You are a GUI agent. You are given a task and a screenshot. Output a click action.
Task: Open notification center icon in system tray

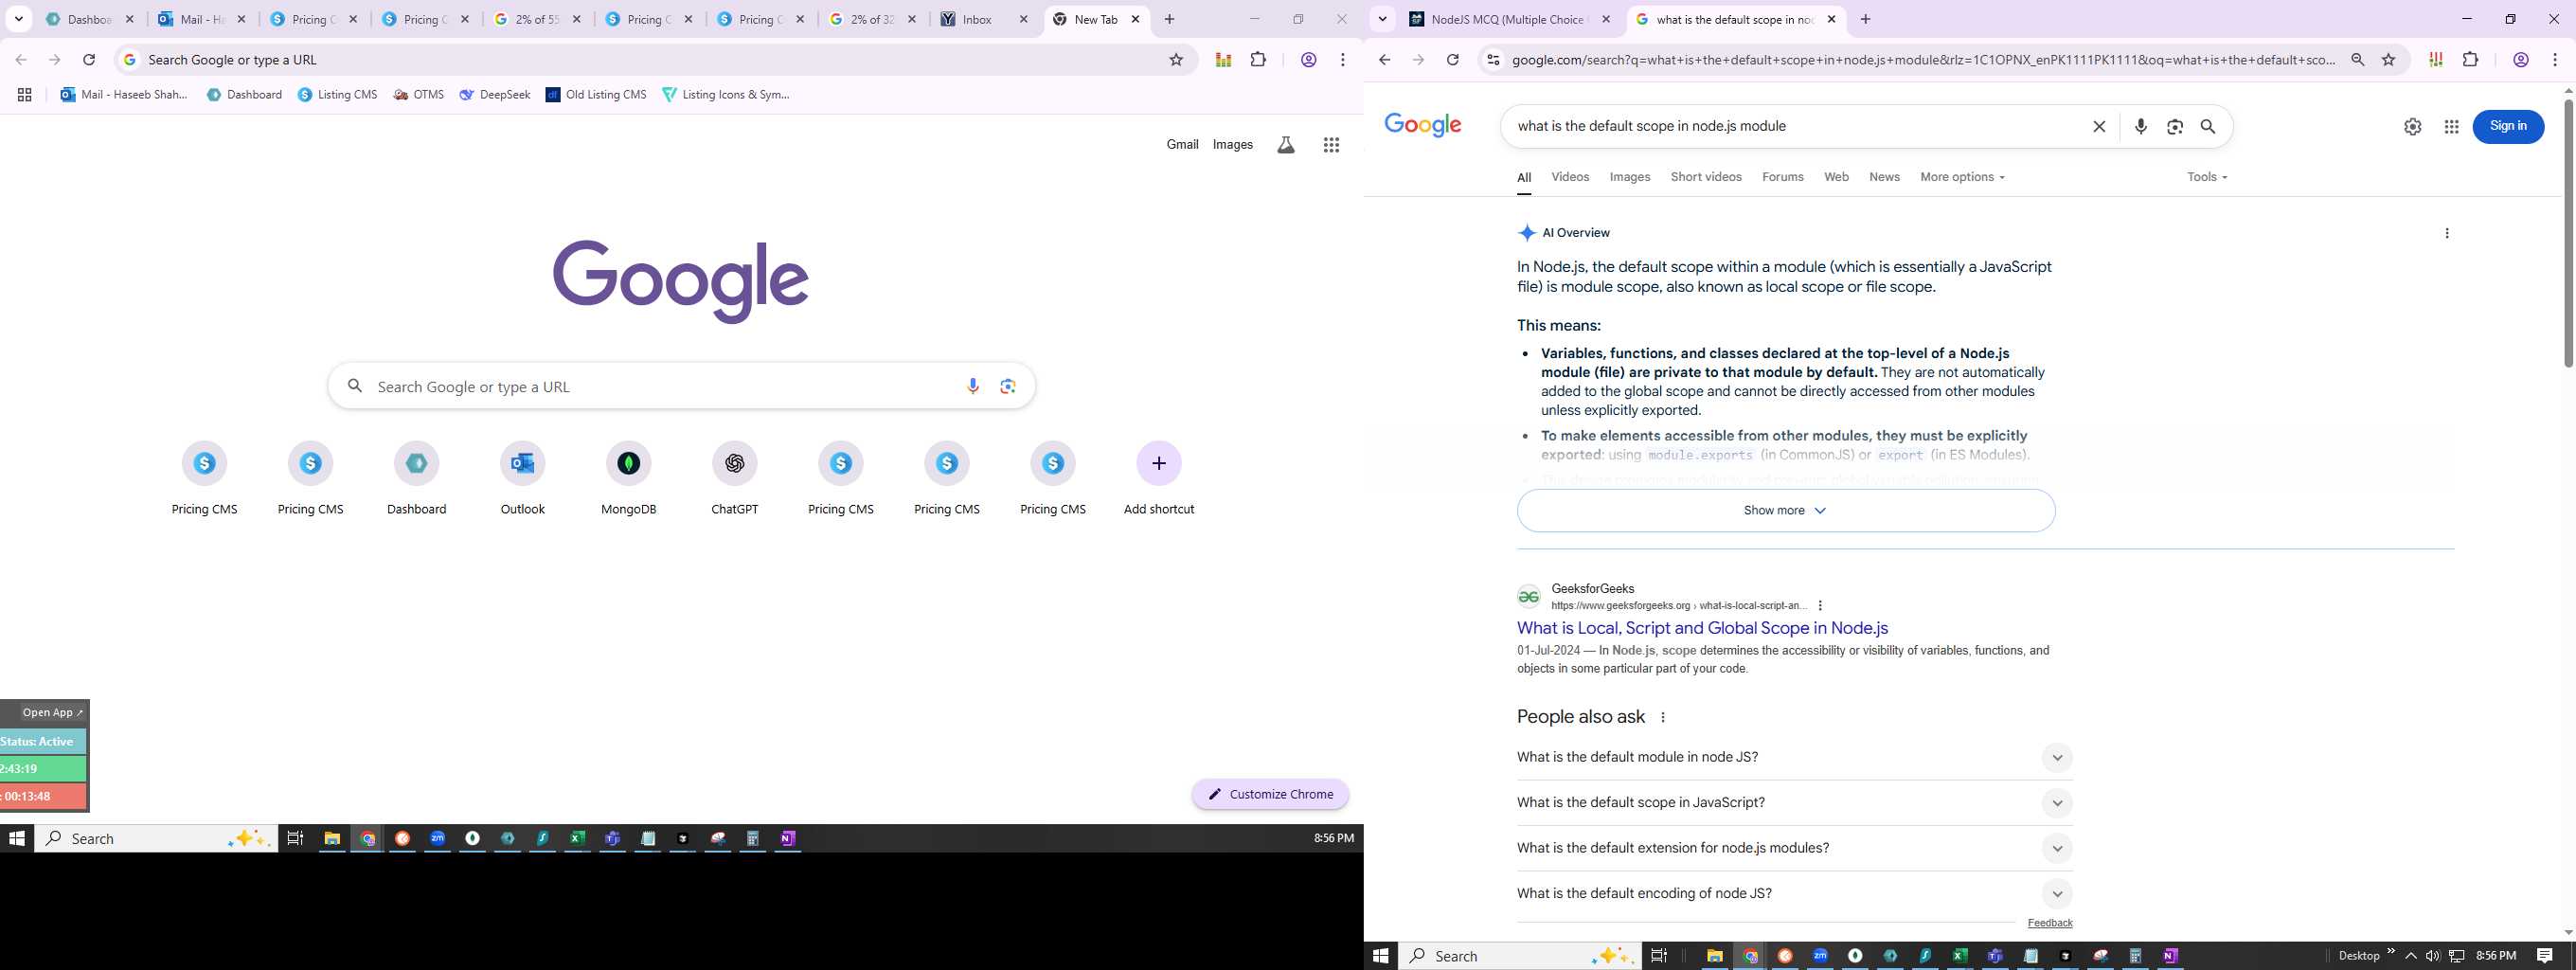pyautogui.click(x=2545, y=956)
